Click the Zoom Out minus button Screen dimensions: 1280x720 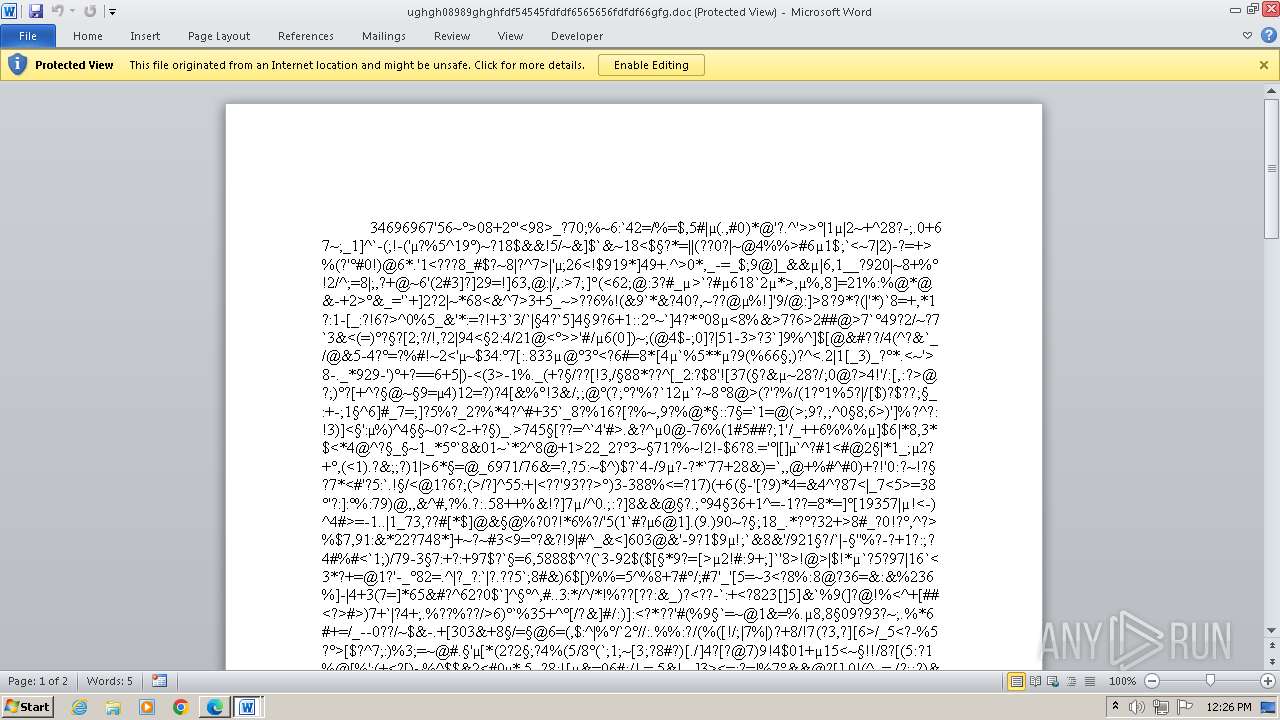pyautogui.click(x=1151, y=681)
